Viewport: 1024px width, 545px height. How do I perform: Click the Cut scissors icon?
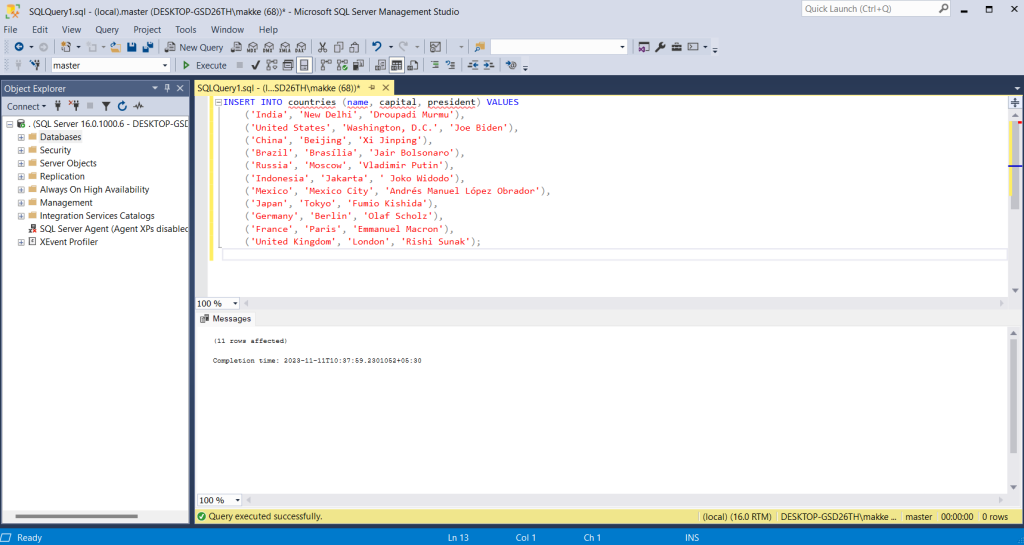pyautogui.click(x=322, y=47)
